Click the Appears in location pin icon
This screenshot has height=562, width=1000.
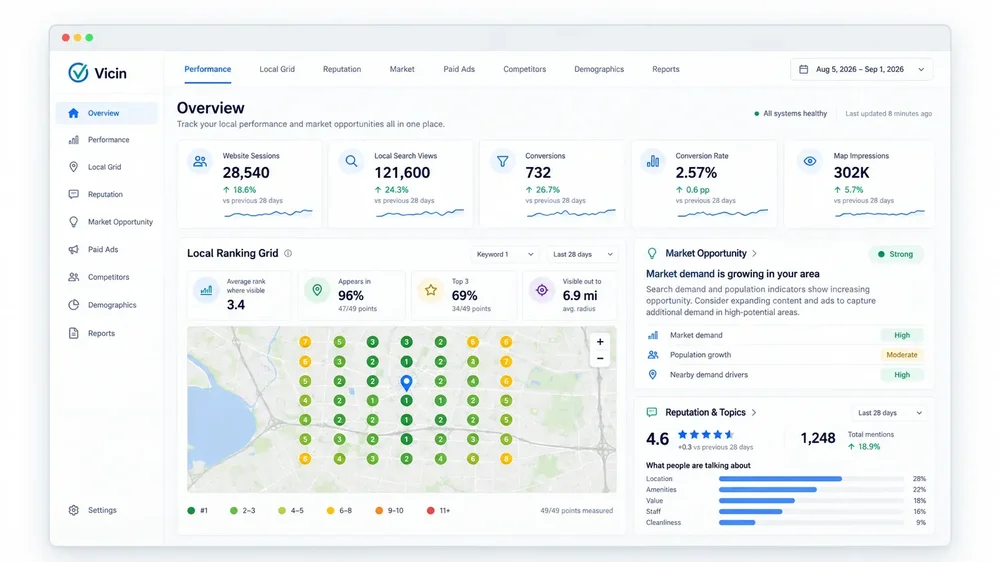tap(317, 291)
